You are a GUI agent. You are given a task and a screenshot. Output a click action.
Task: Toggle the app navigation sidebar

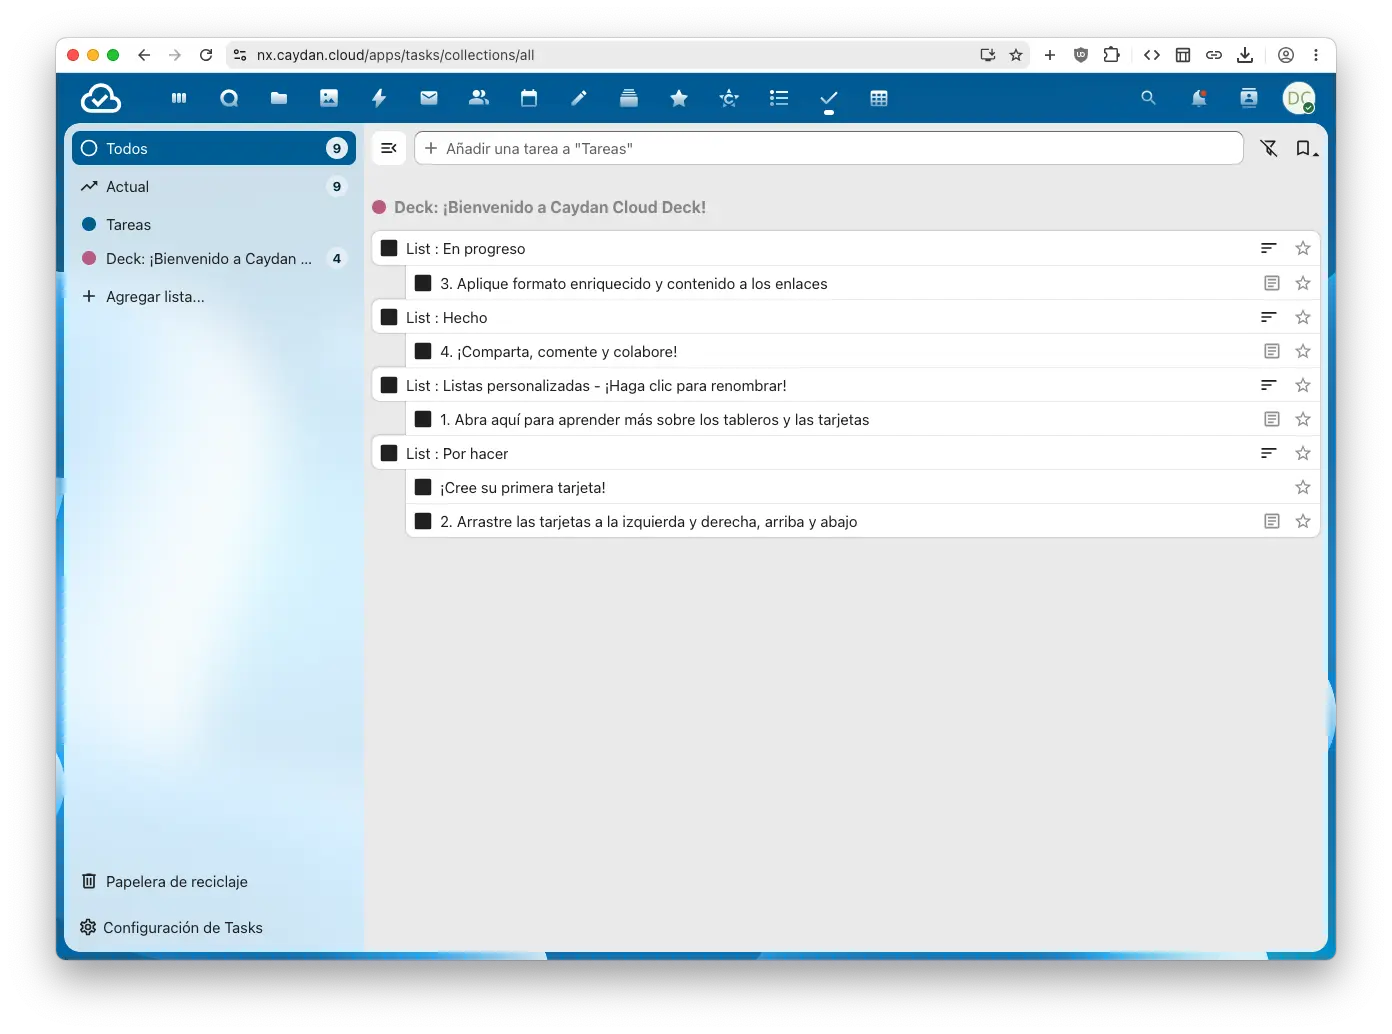(x=389, y=148)
